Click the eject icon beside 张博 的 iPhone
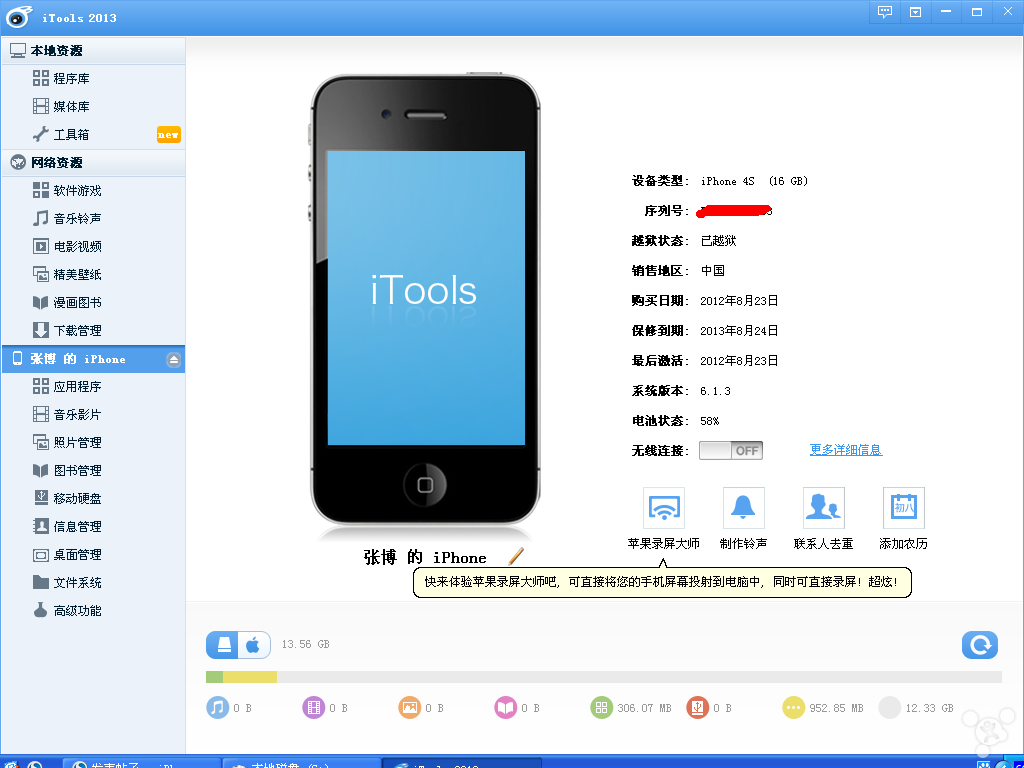The width and height of the screenshot is (1024, 768). coord(173,360)
